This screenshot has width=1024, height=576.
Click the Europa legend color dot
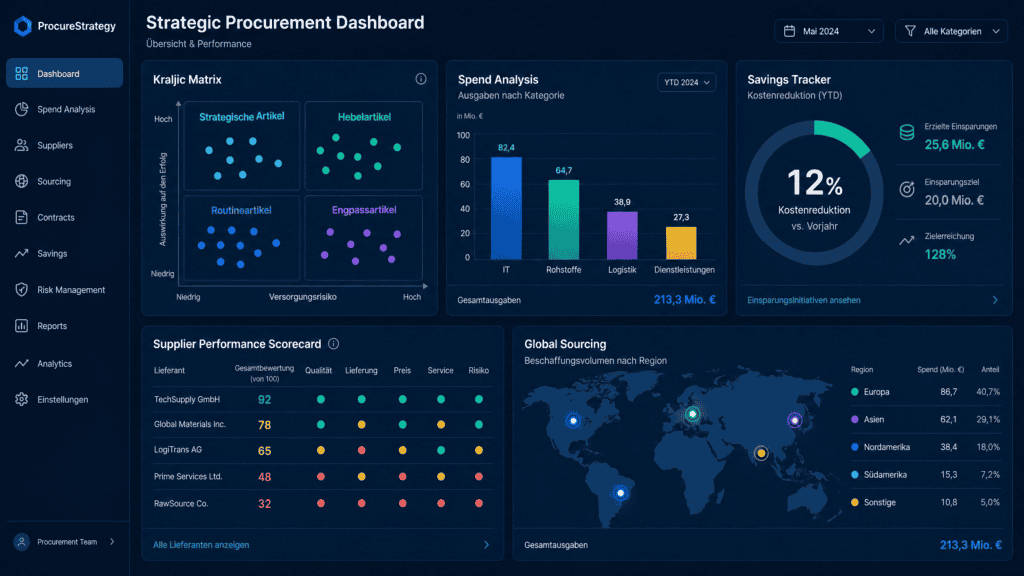tap(855, 392)
